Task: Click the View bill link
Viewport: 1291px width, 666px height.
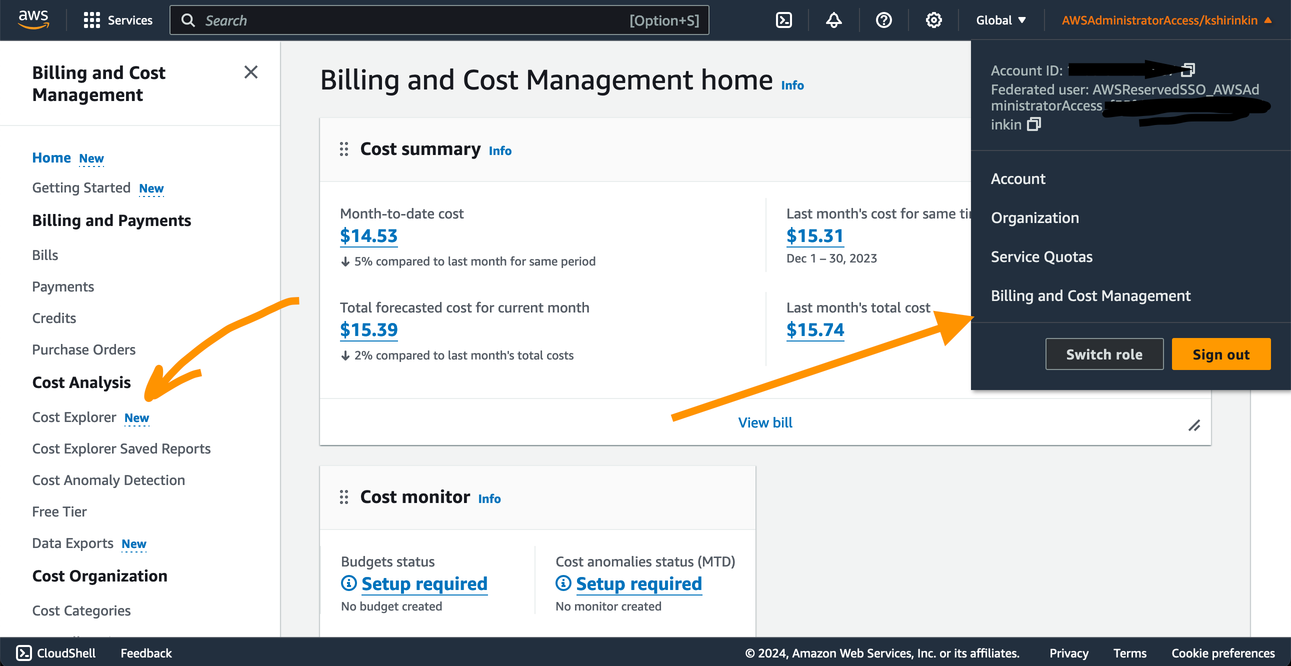Action: click(765, 423)
